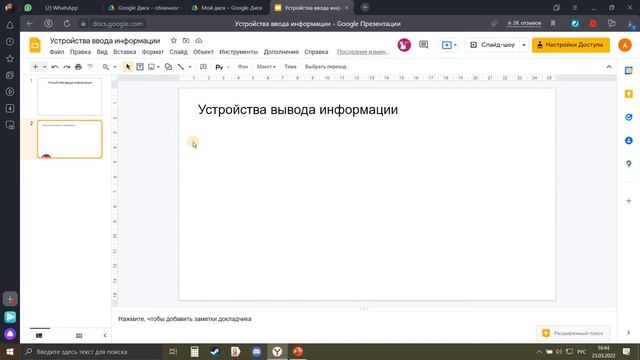Open the Maps side panel icon
This screenshot has width=640, height=360.
pos(629,164)
